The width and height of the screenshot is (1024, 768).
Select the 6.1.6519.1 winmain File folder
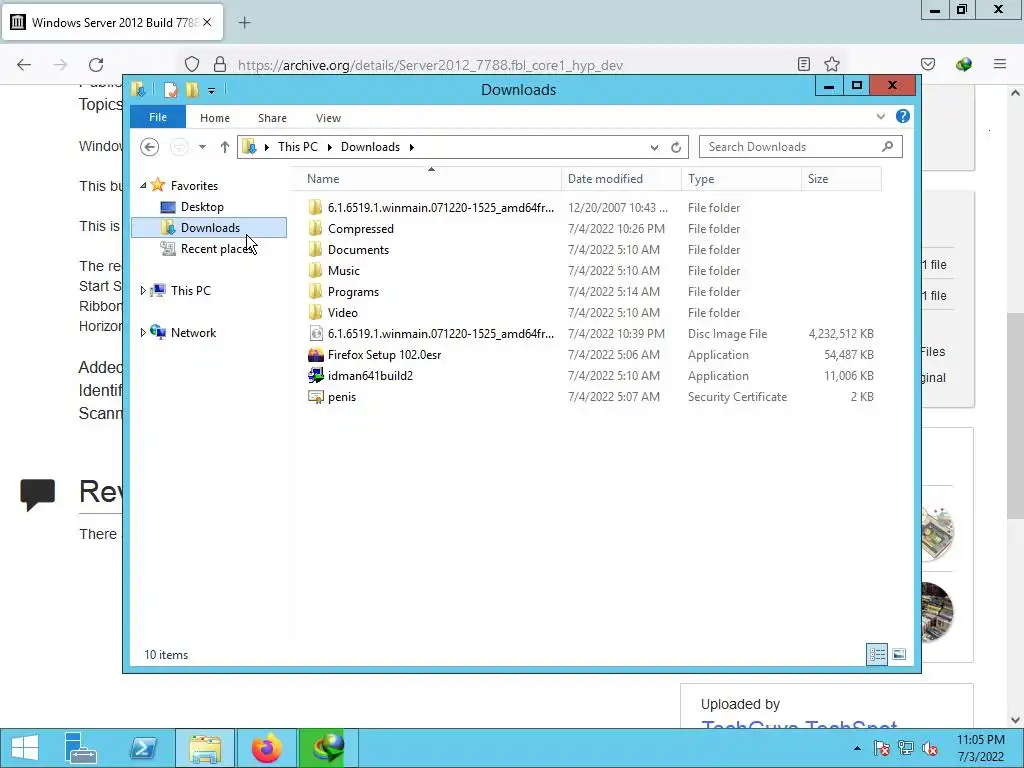coord(440,208)
